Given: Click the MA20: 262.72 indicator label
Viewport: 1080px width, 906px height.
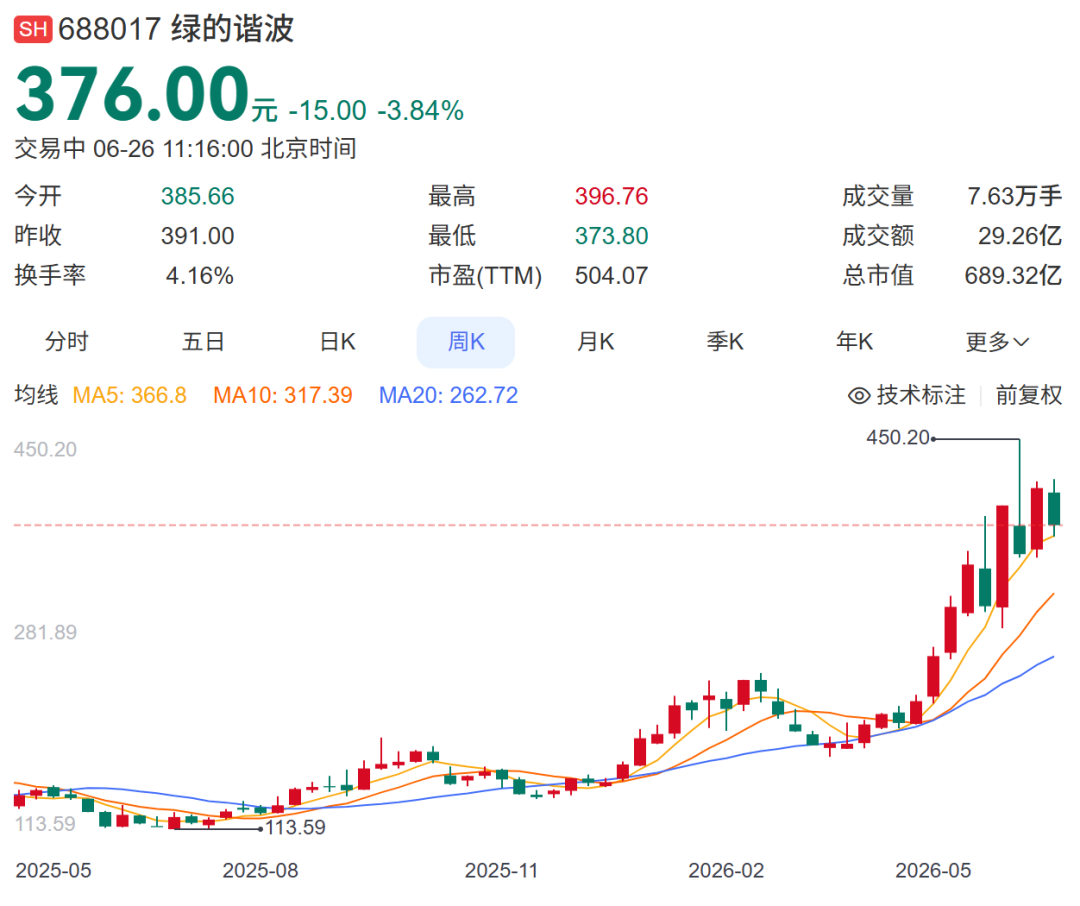Looking at the screenshot, I should pos(448,395).
